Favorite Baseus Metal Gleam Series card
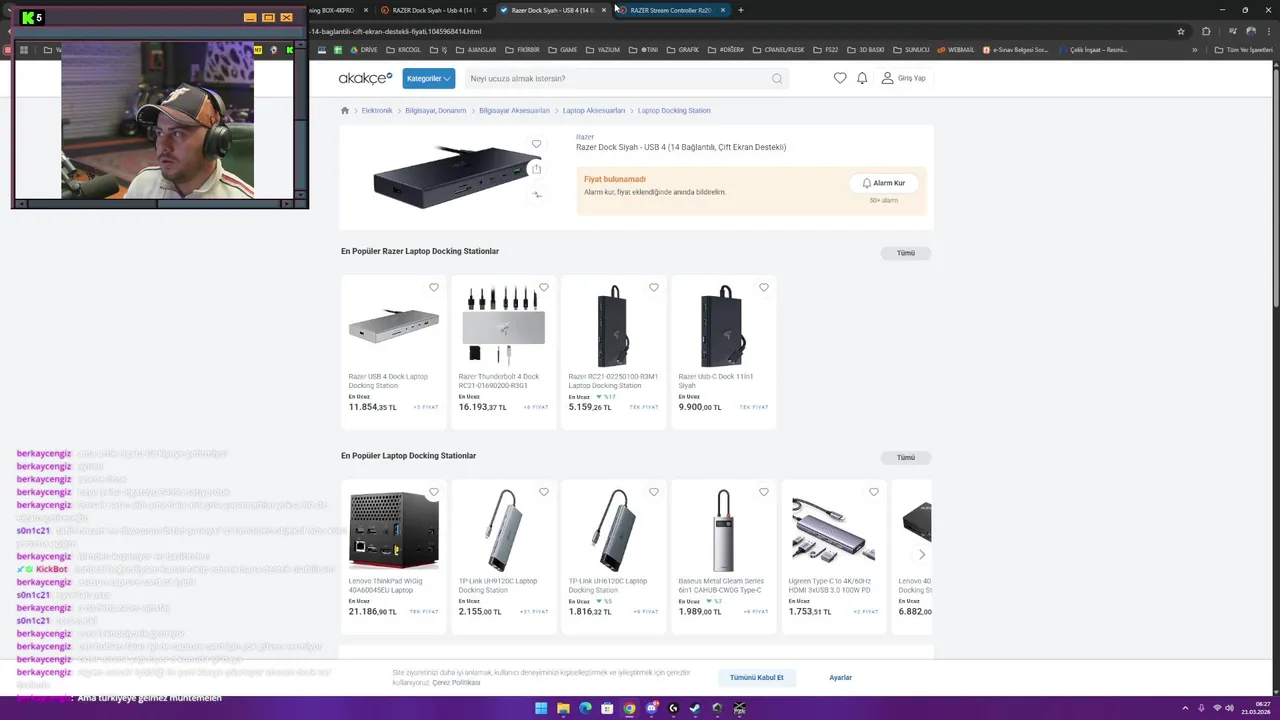1280x720 pixels. pyautogui.click(x=764, y=492)
